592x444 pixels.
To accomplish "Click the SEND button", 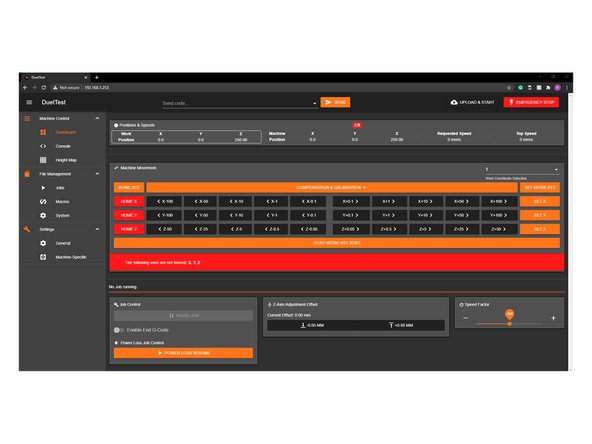I will point(335,102).
